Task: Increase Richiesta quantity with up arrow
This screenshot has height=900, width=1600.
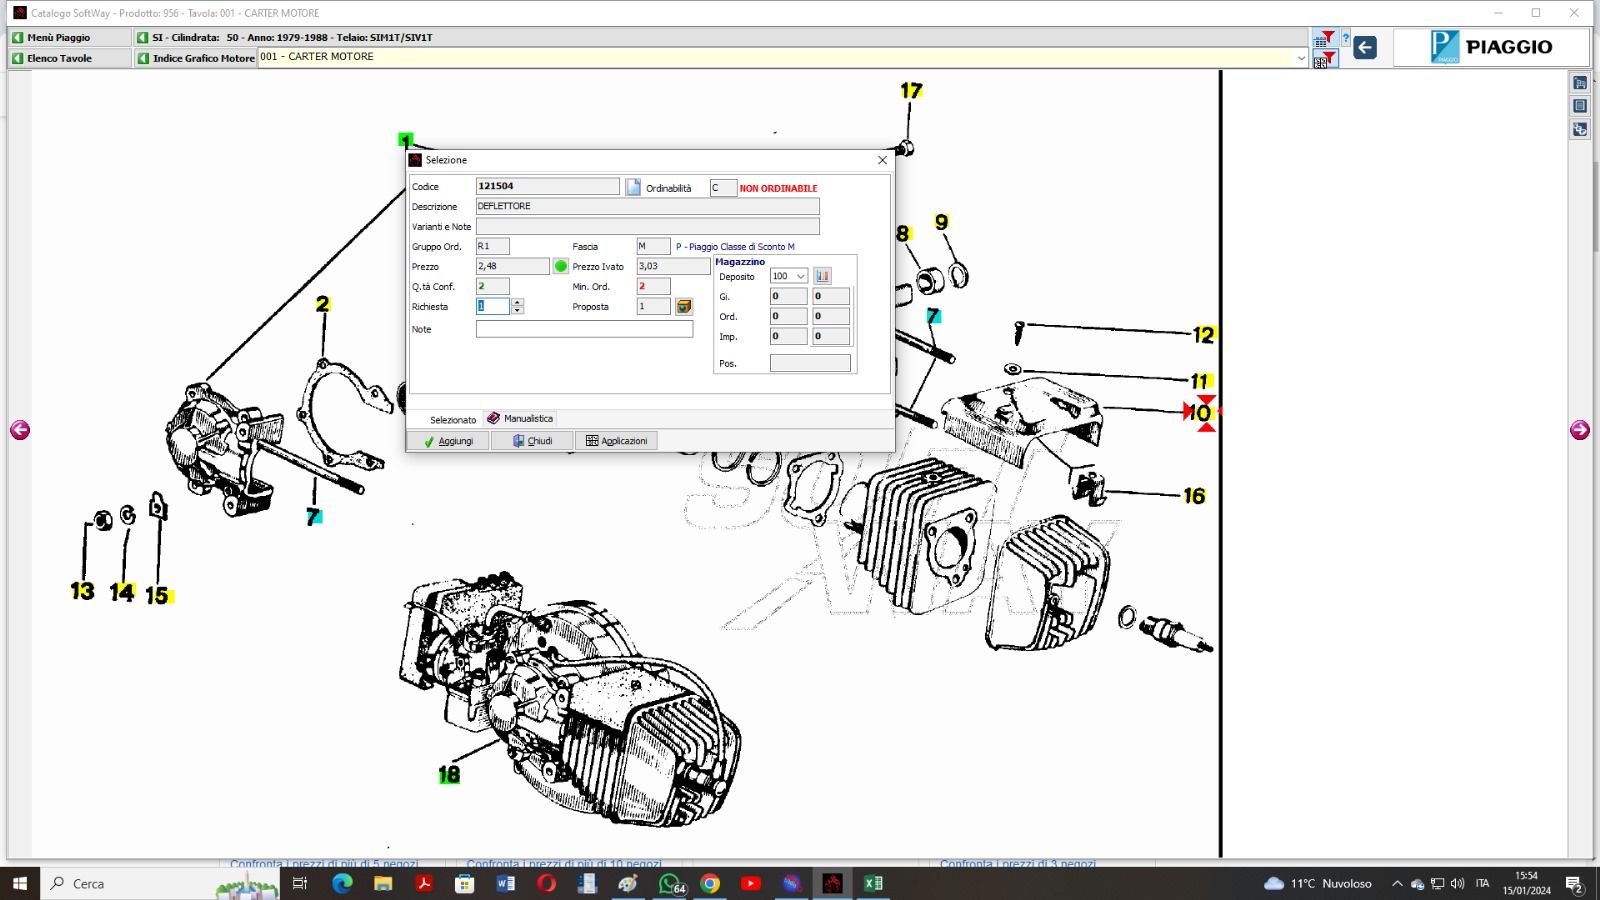Action: click(517, 302)
